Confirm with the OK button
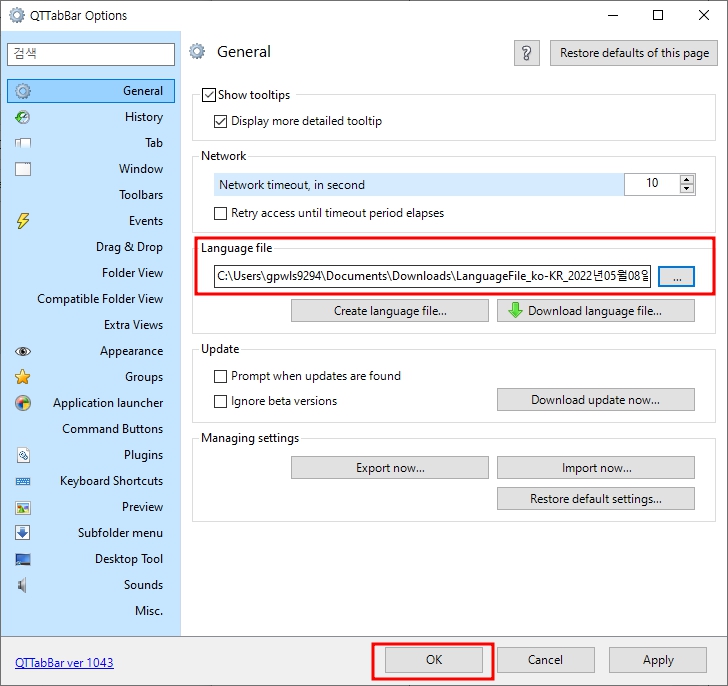Screen dimensions: 728x686 (434, 660)
